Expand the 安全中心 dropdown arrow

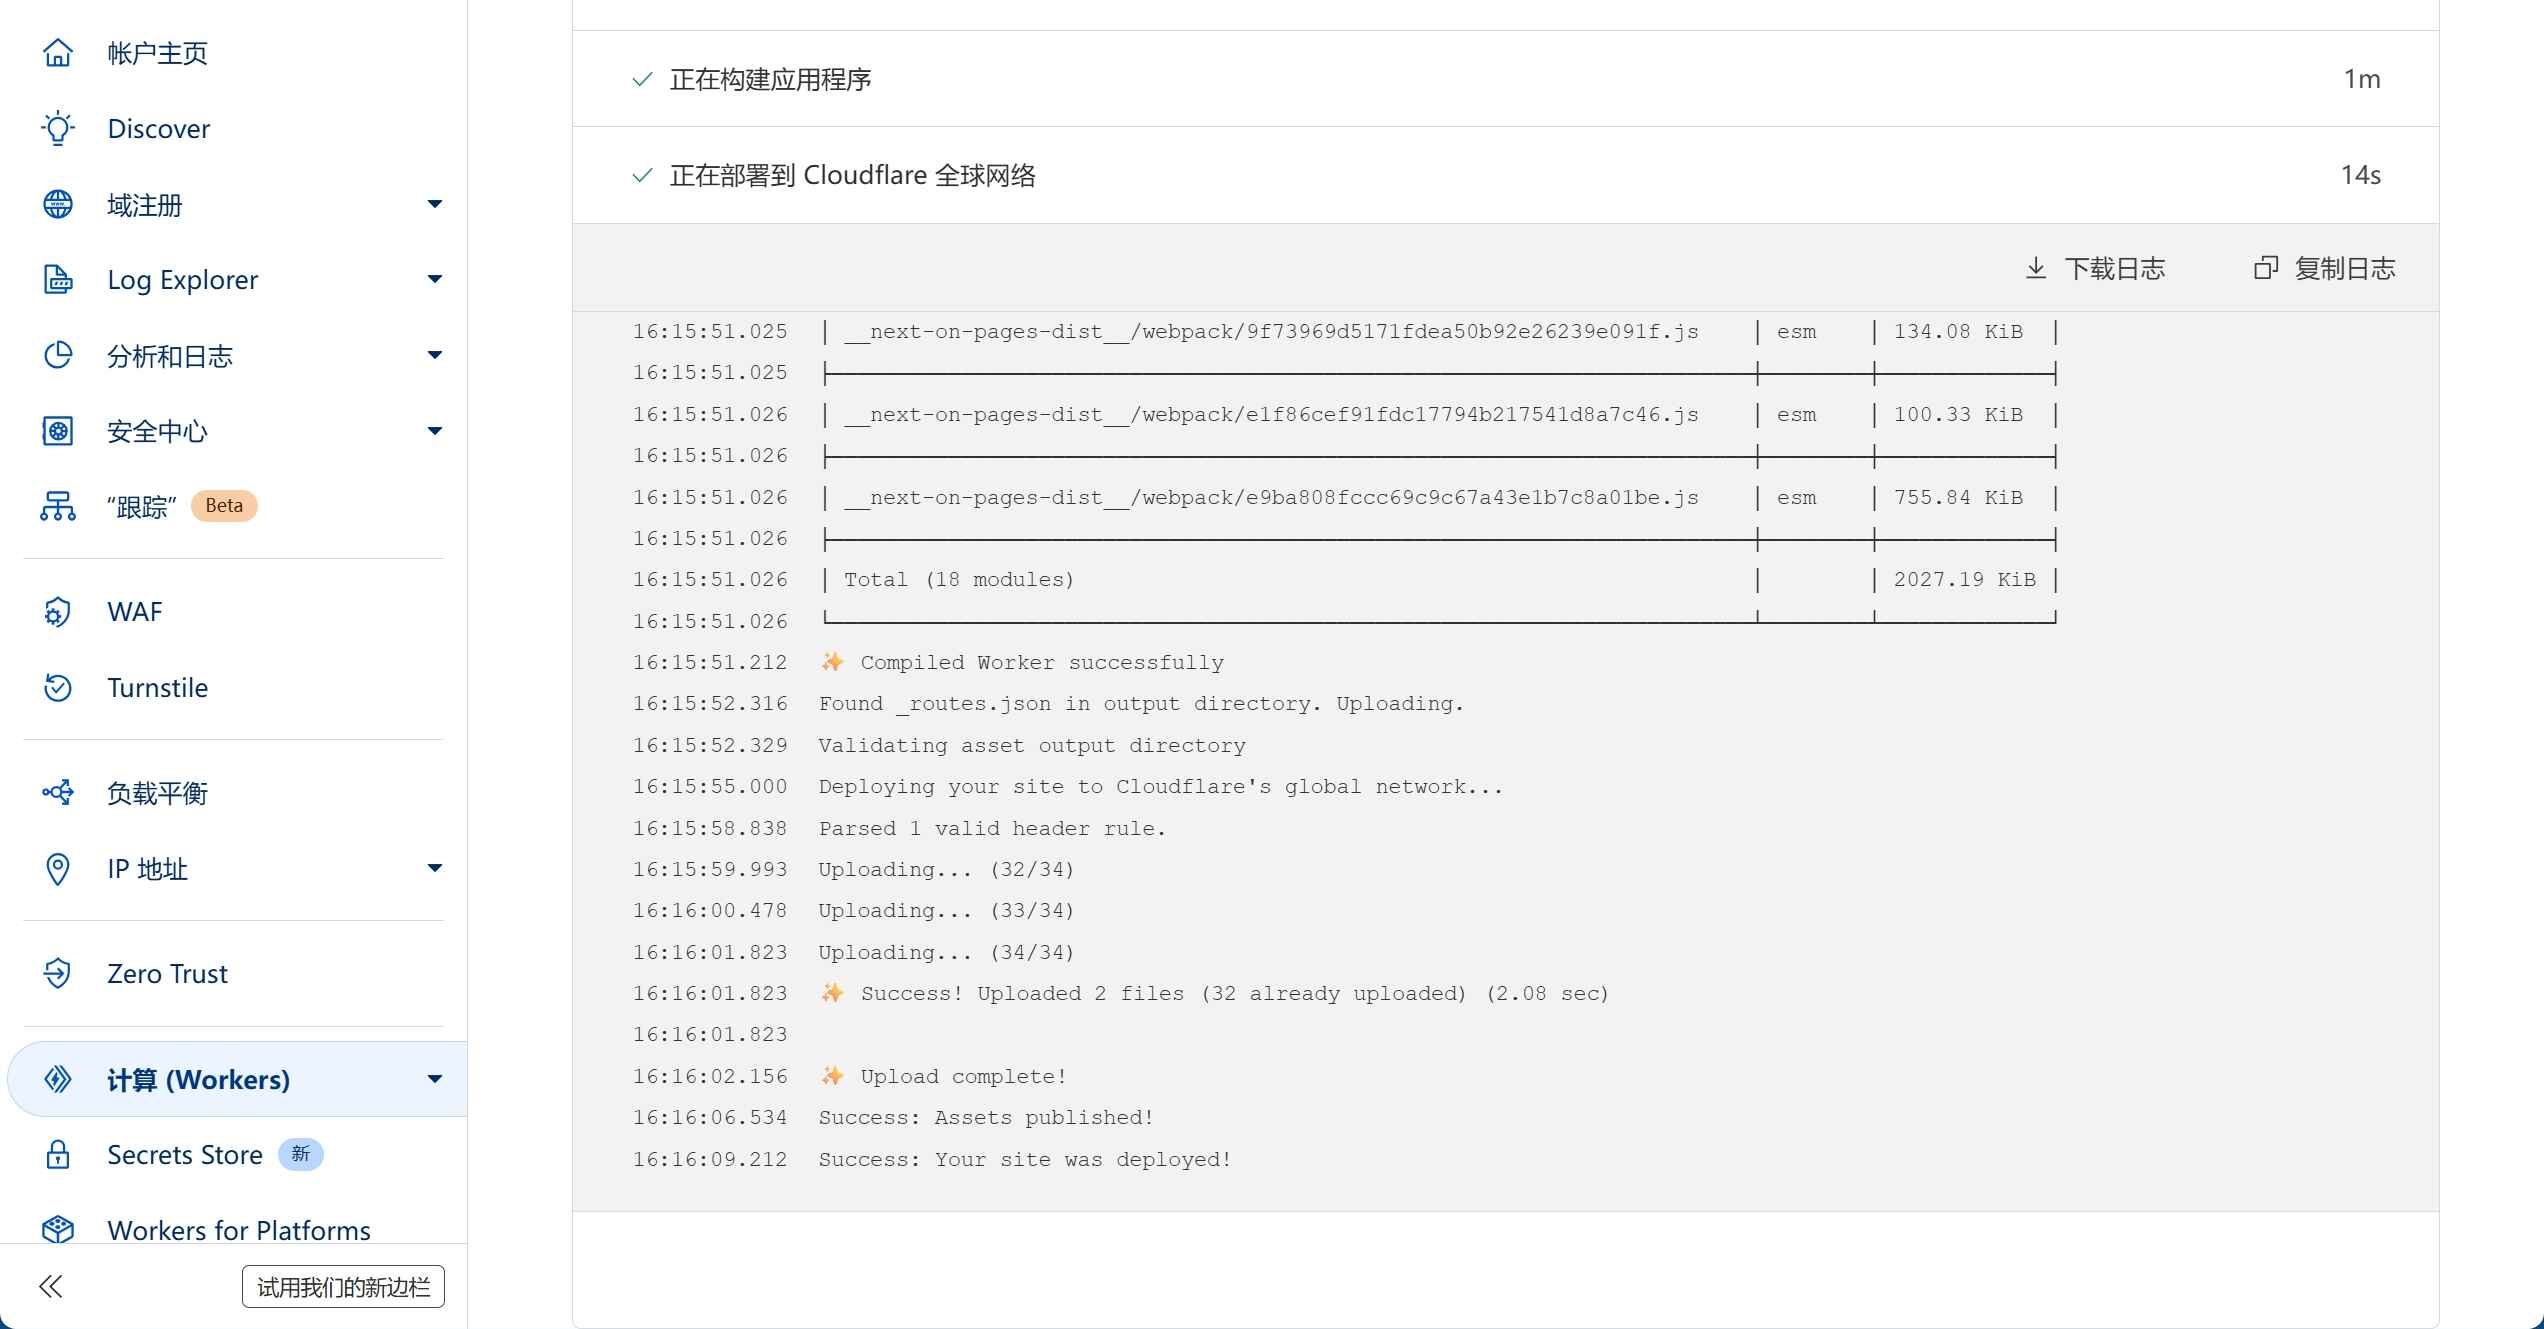434,432
